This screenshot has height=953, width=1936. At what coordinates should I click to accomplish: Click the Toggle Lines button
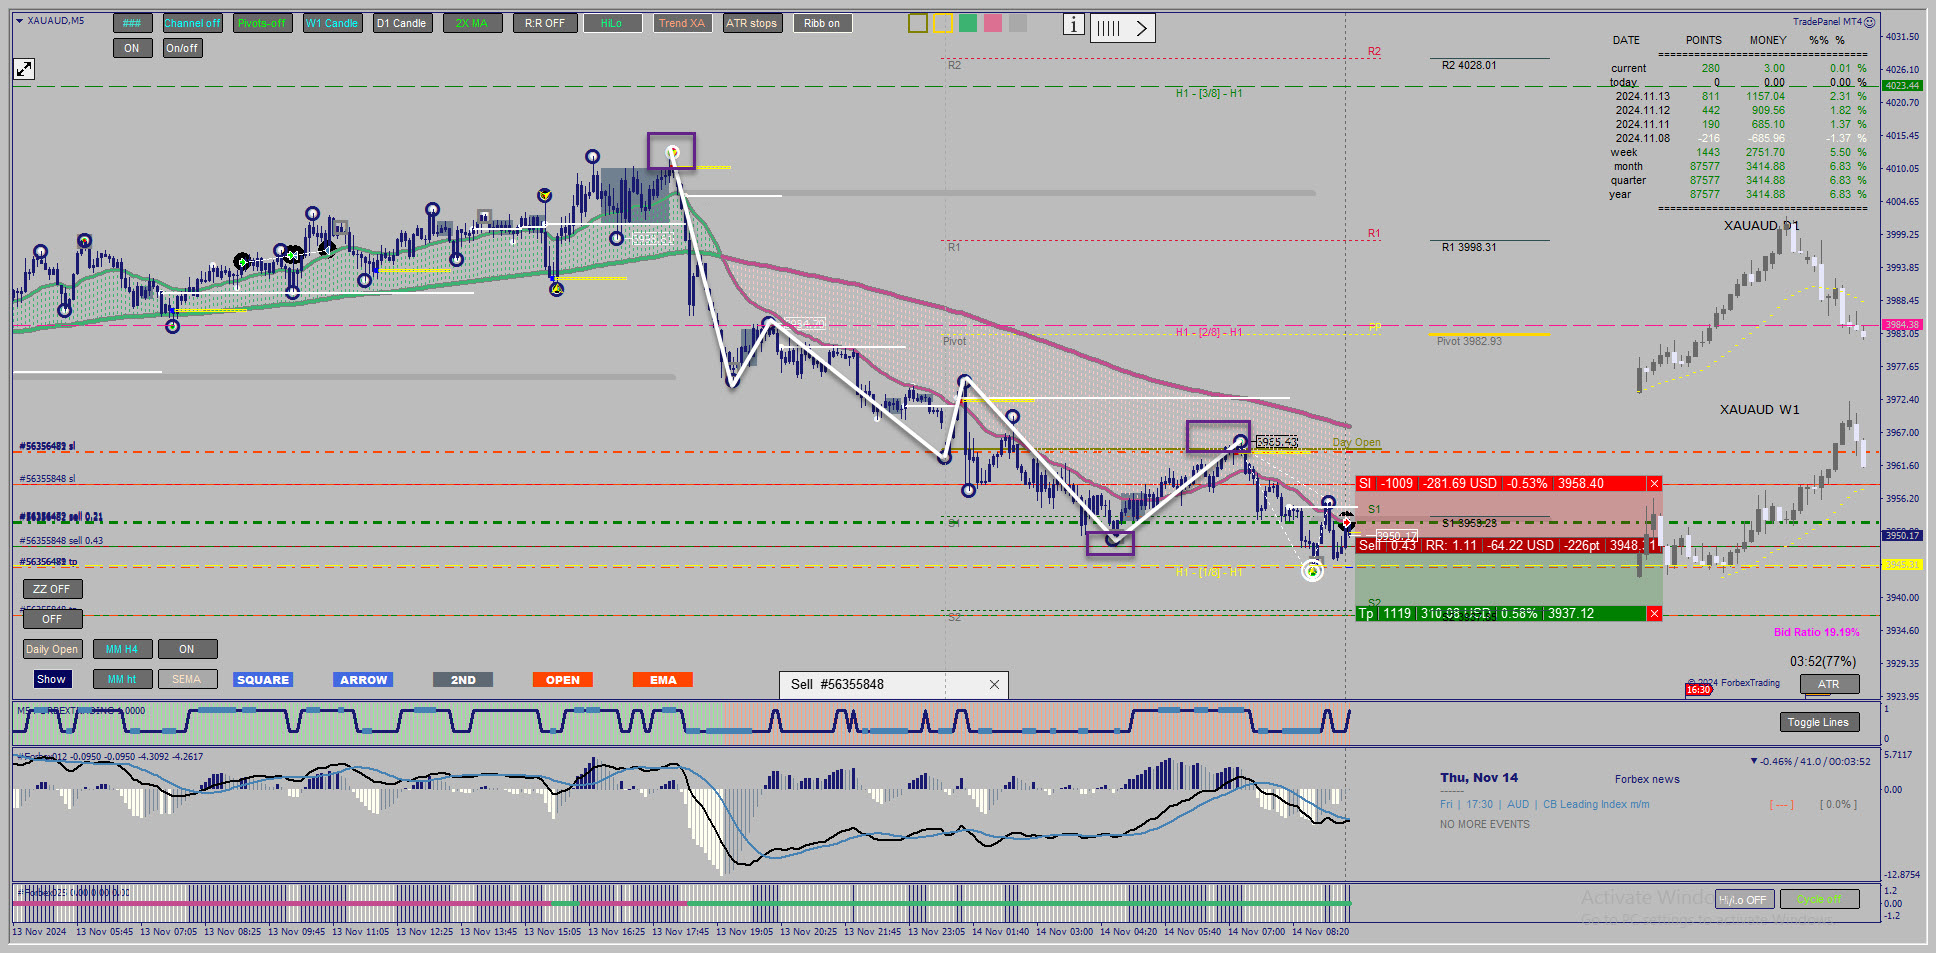click(x=1818, y=722)
